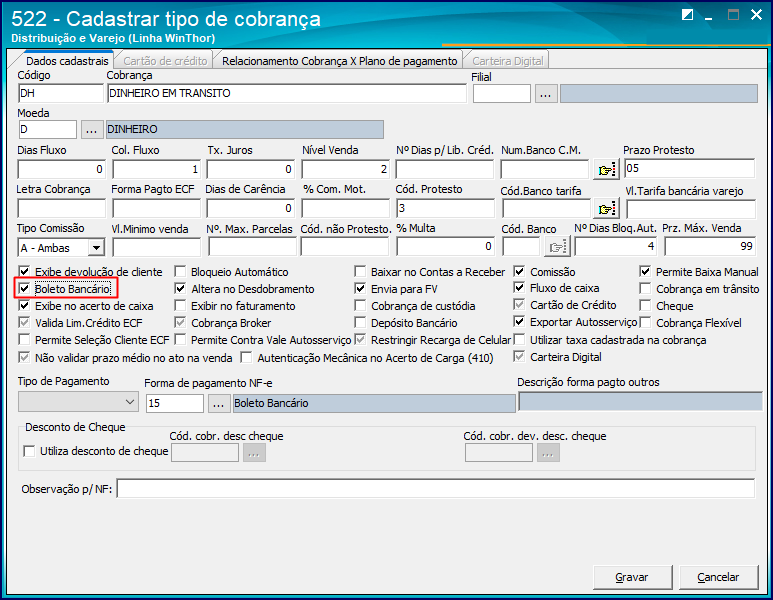Click the Cód. Protesto field
The image size is (773, 600).
(445, 208)
